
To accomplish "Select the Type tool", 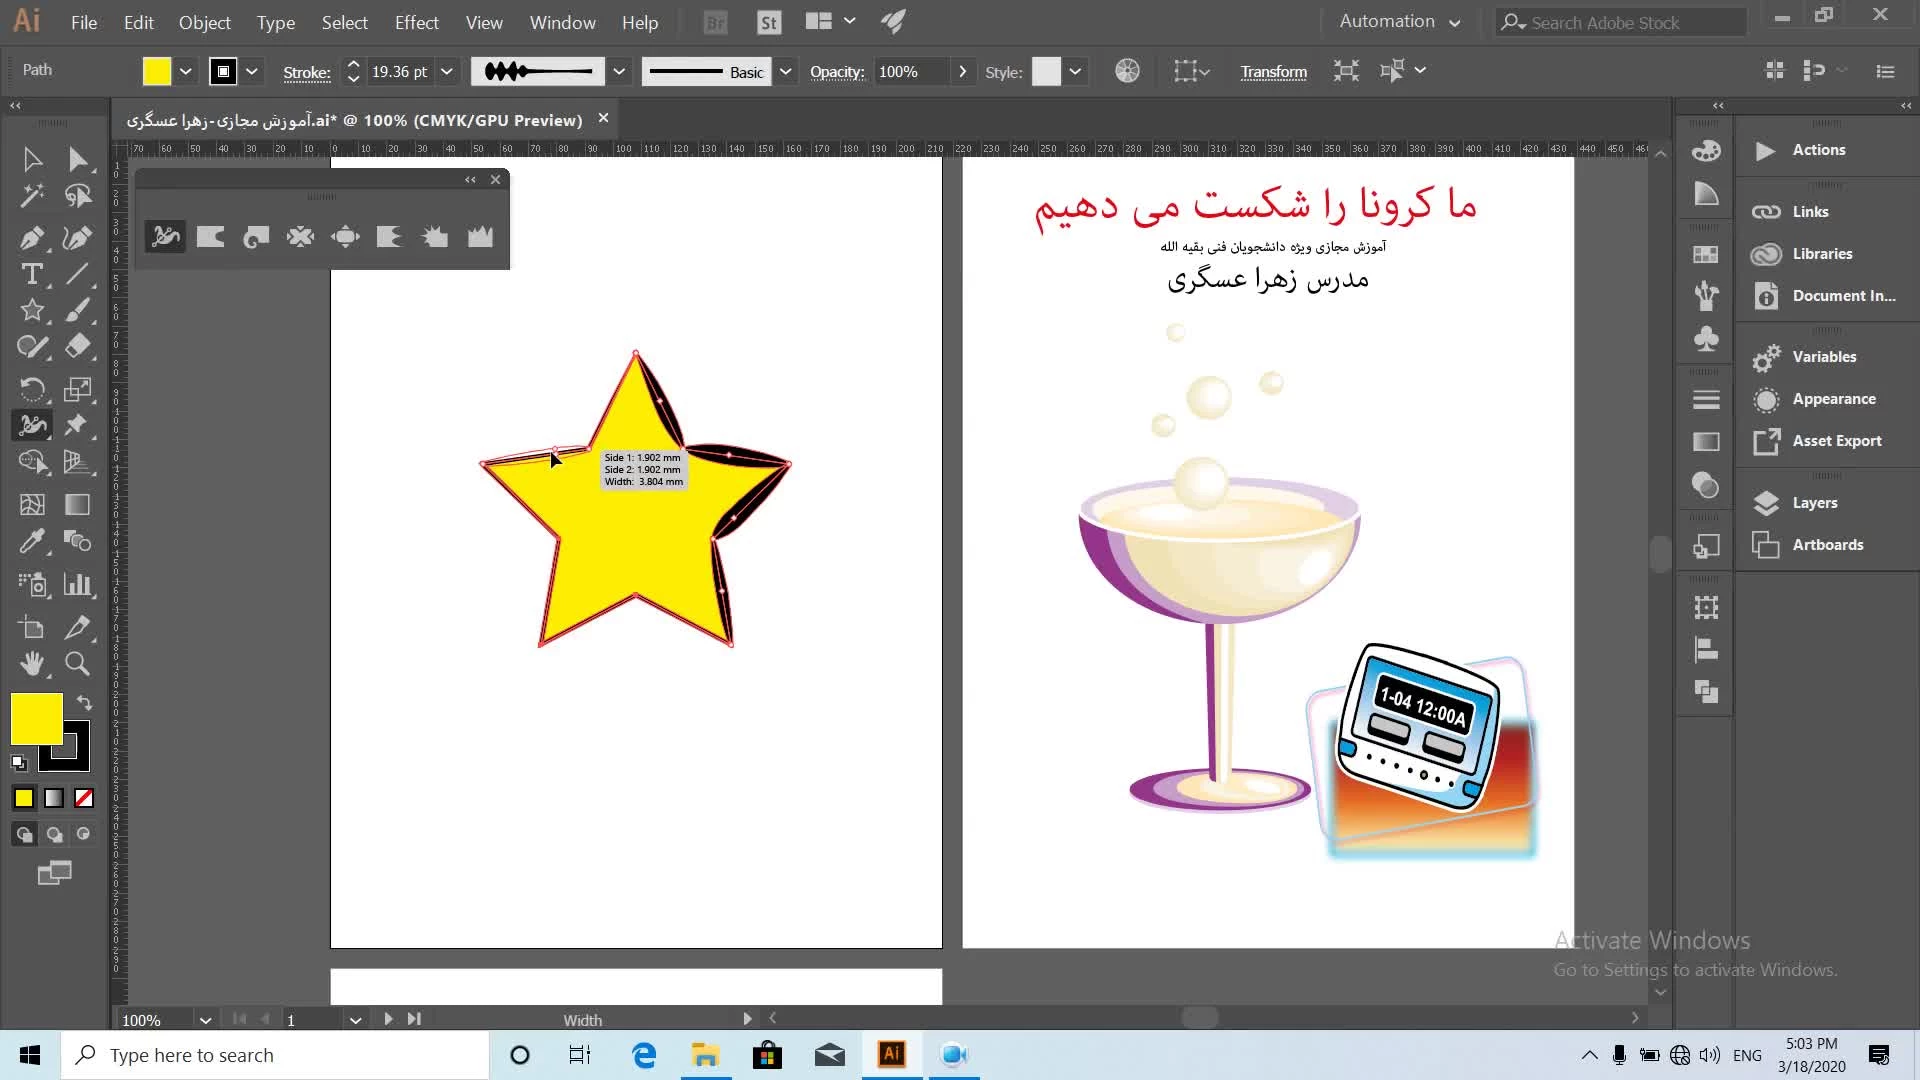I will coord(31,274).
